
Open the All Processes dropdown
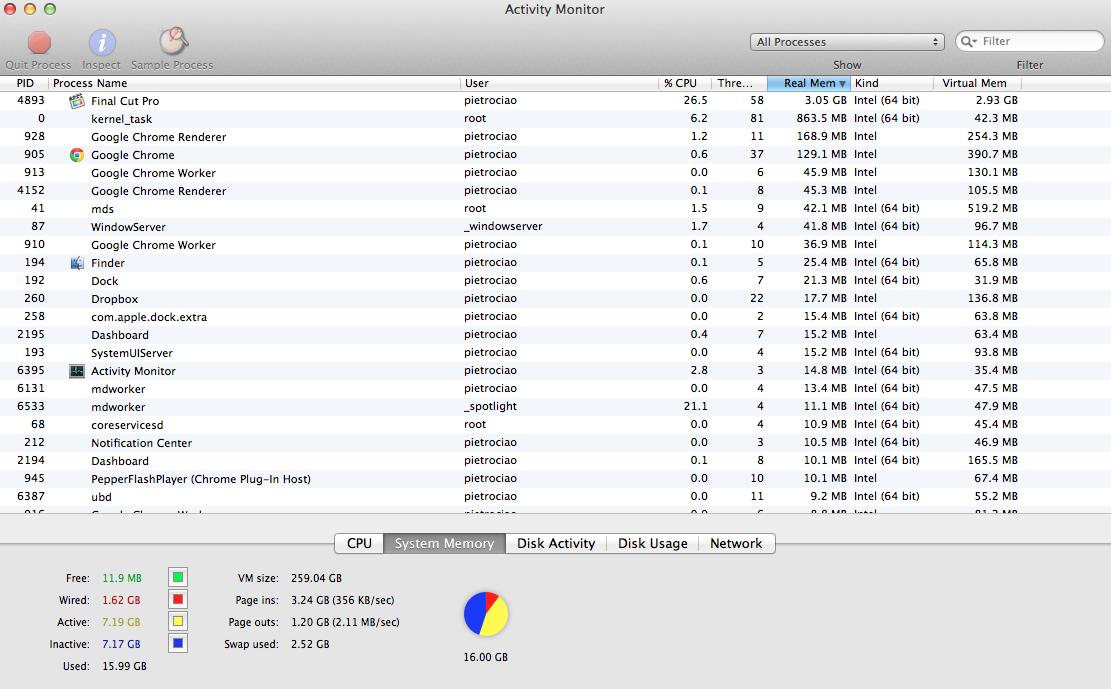[847, 42]
